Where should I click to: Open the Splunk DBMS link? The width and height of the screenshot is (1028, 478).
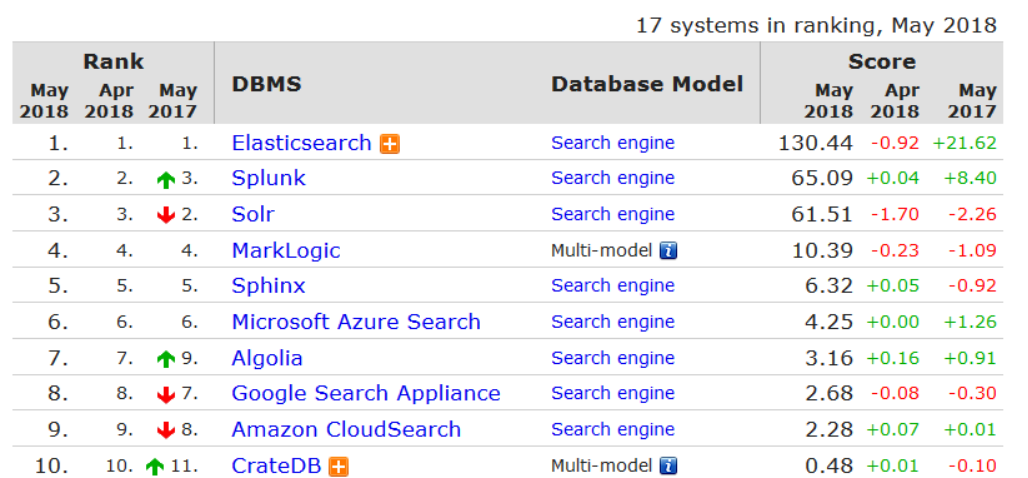click(x=268, y=178)
